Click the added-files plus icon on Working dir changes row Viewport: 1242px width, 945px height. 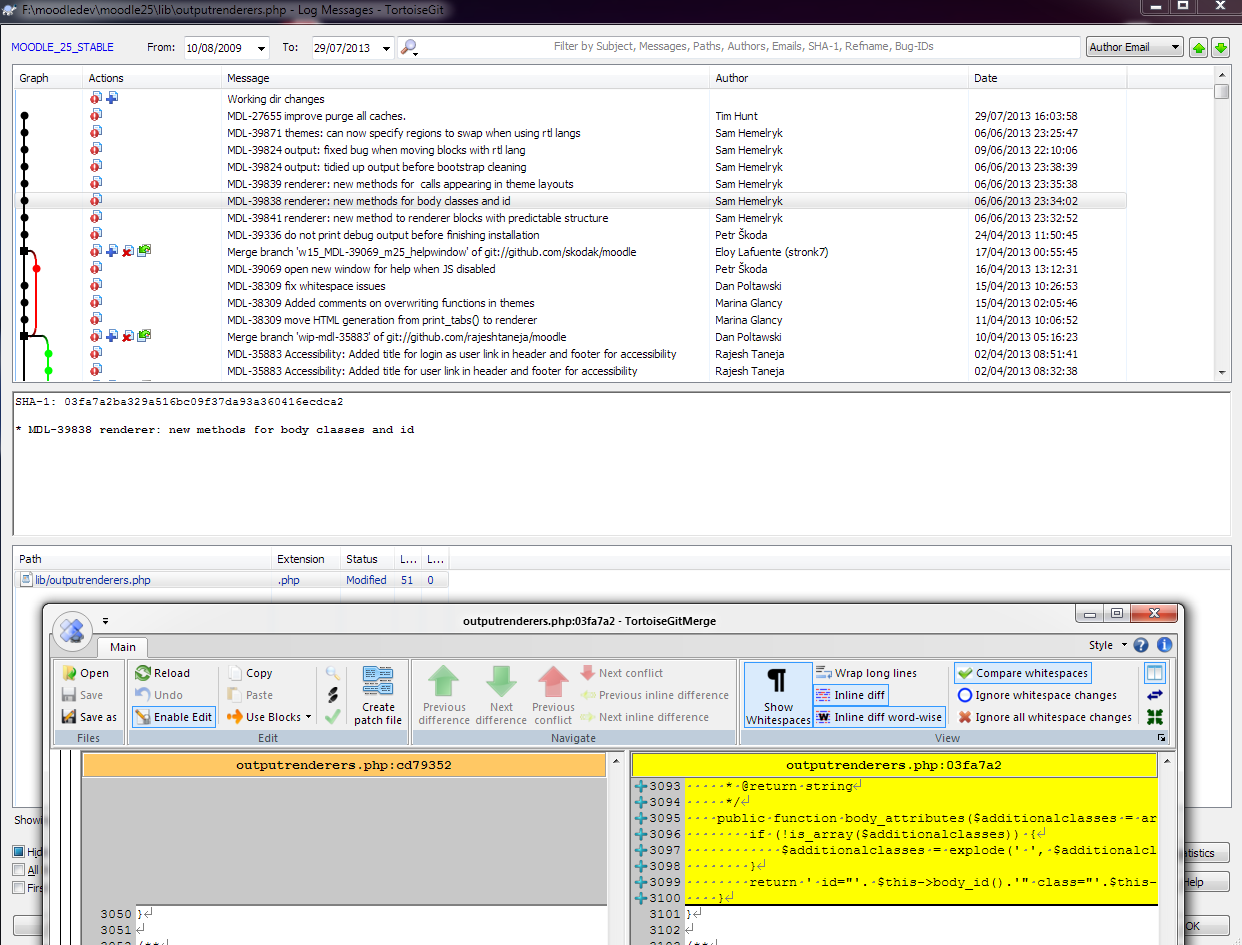coord(112,99)
